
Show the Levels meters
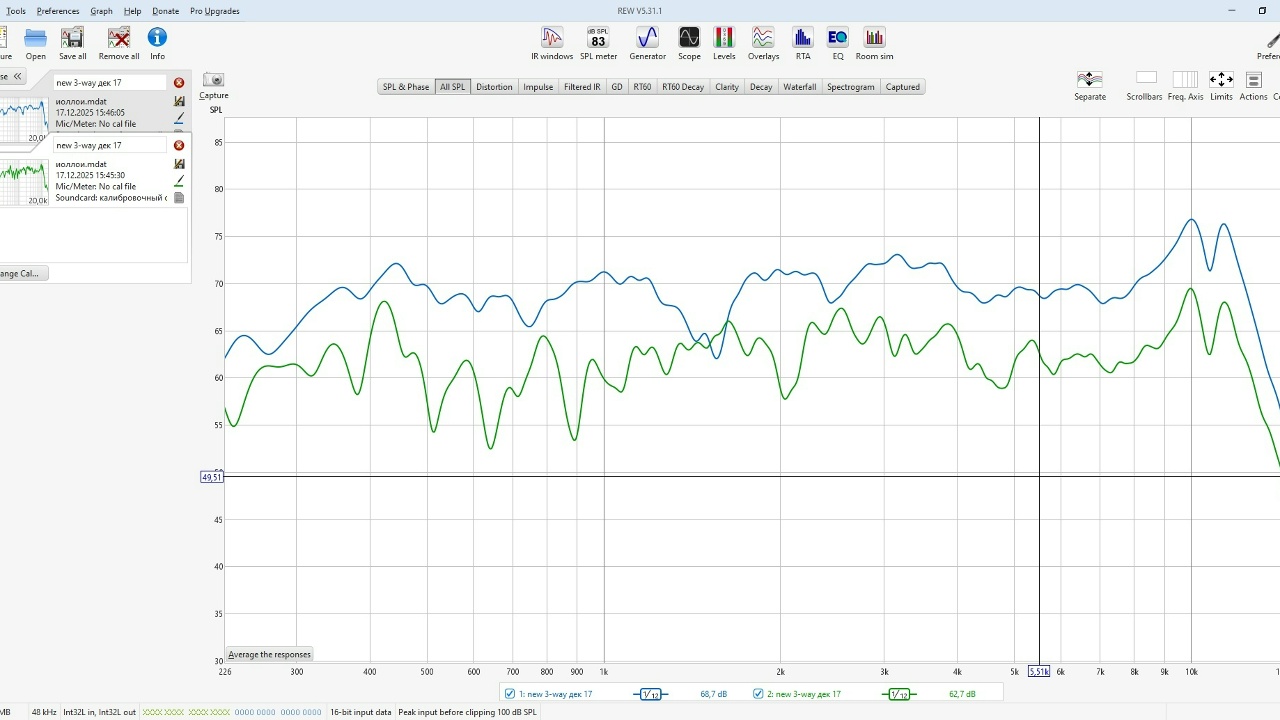coord(724,43)
